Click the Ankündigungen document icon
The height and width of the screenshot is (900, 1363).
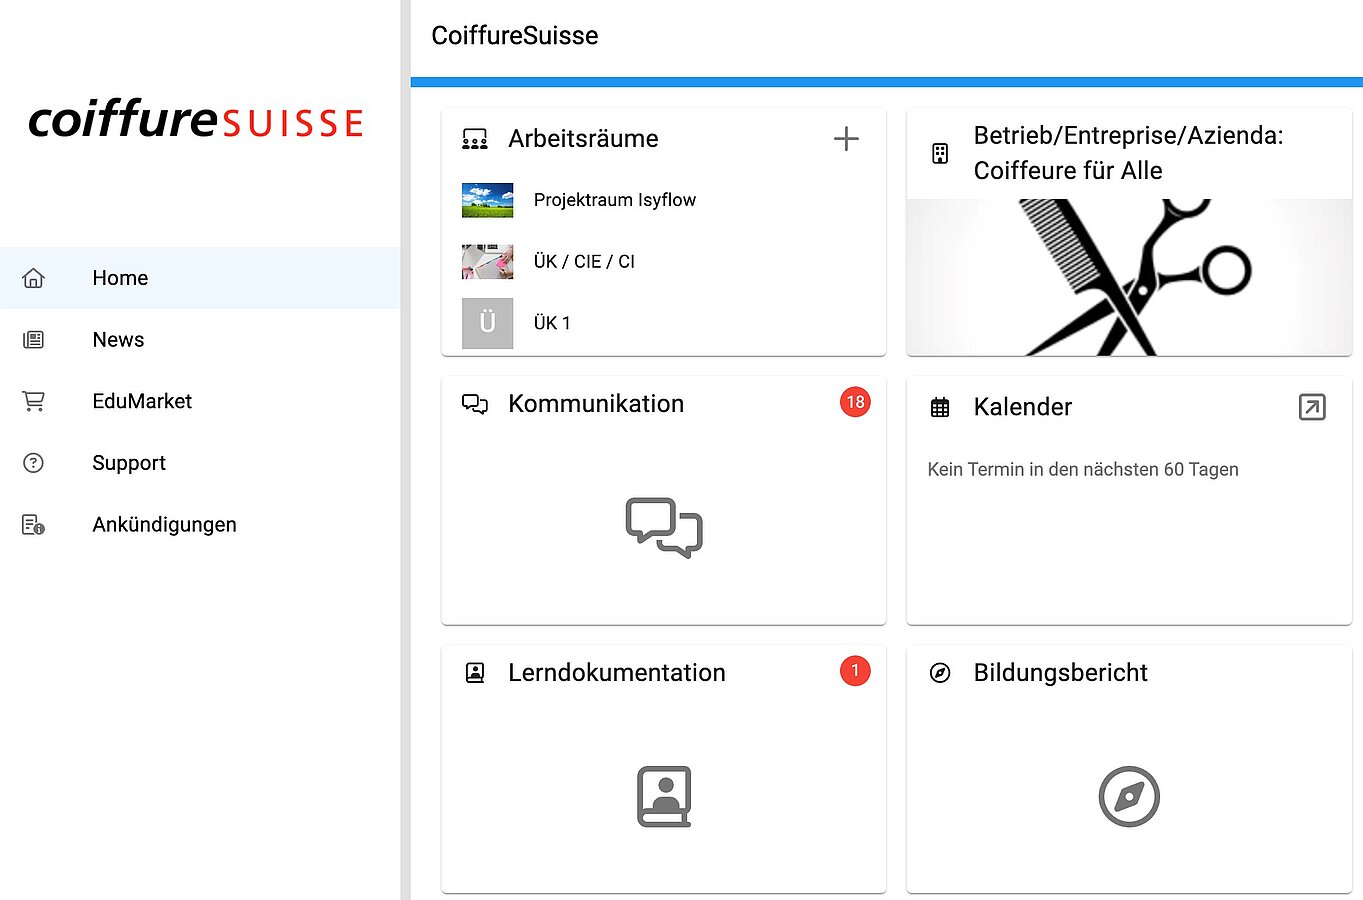(33, 525)
